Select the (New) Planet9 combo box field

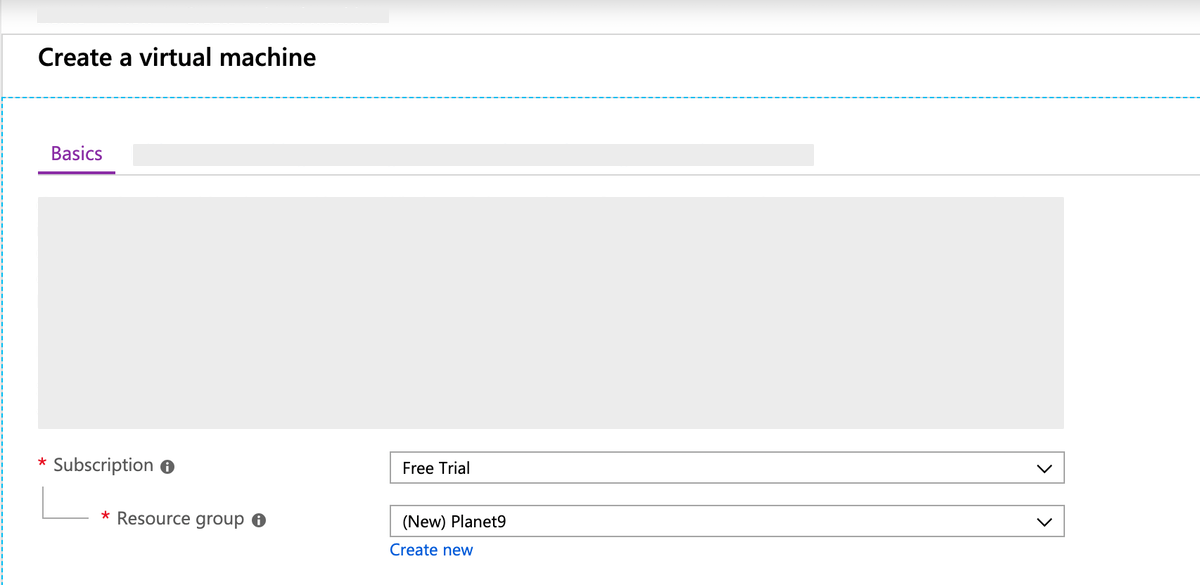coord(700,521)
